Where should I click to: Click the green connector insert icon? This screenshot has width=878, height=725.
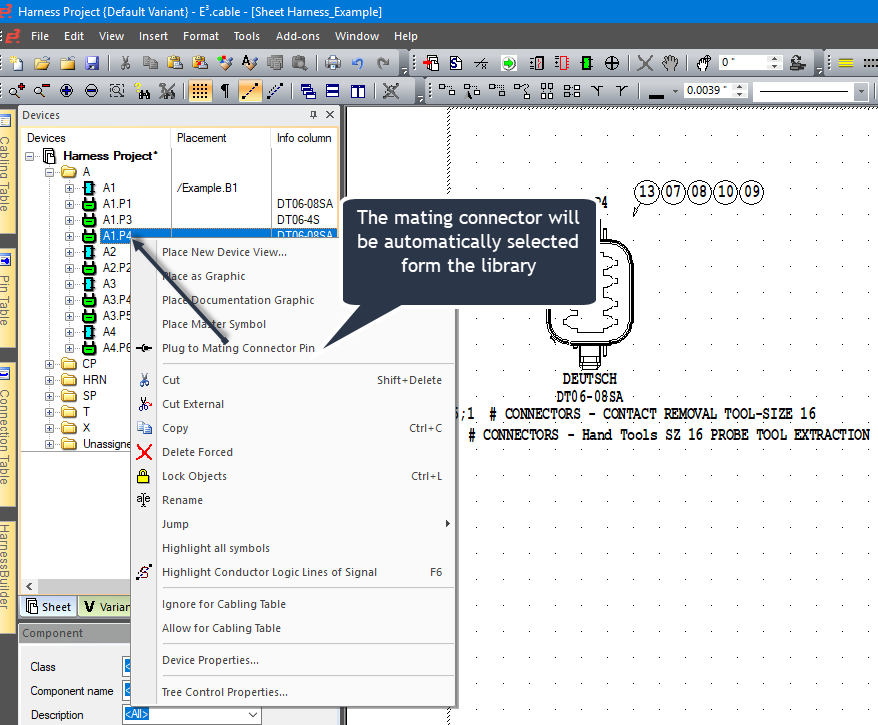tap(587, 63)
